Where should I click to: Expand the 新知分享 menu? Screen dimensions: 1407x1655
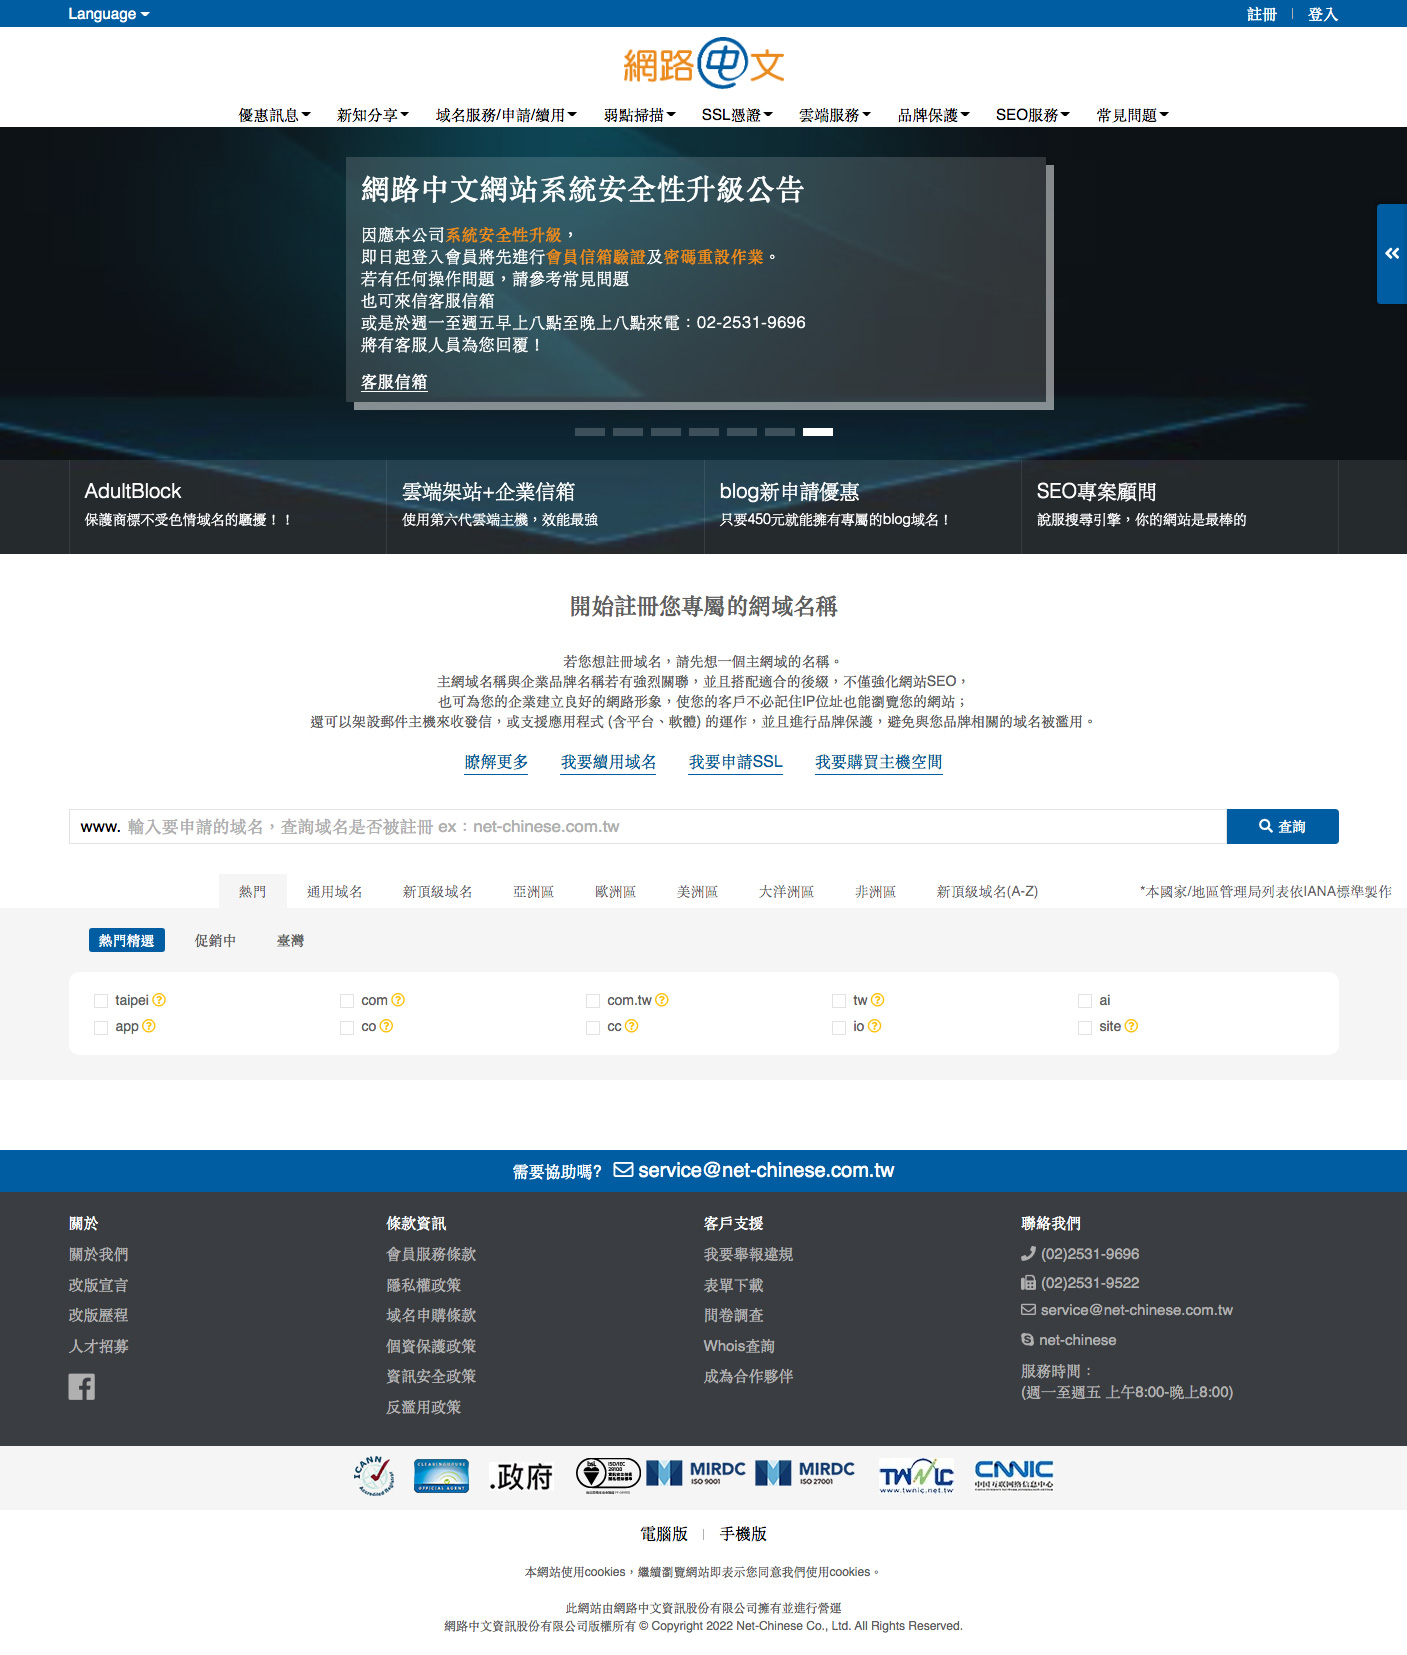click(373, 115)
